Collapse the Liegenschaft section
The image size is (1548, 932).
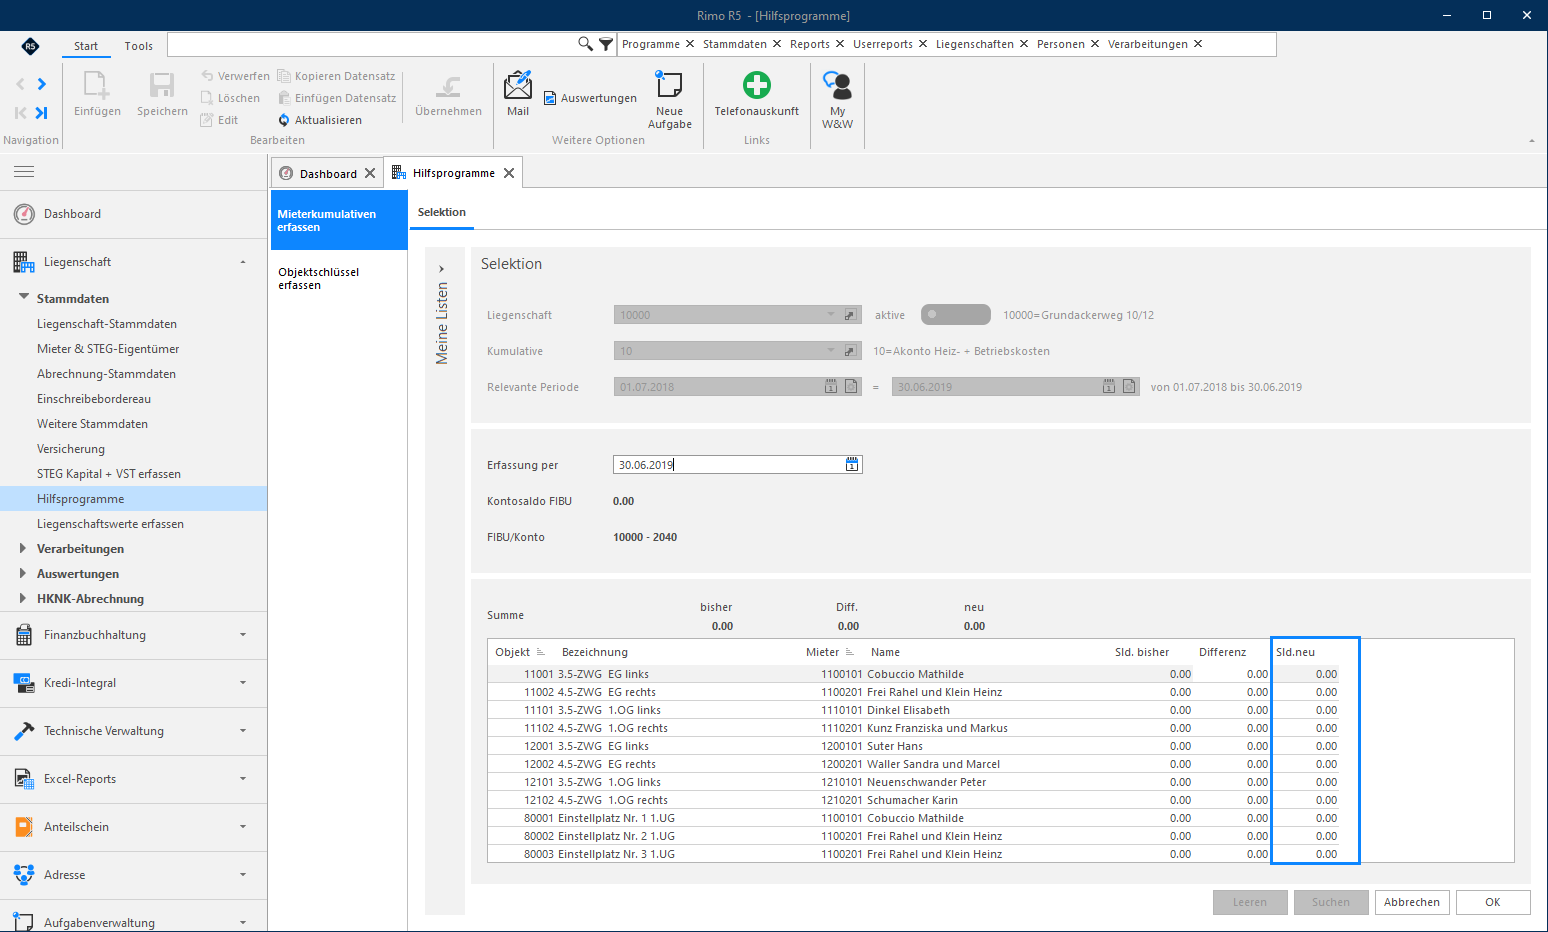[x=243, y=262]
